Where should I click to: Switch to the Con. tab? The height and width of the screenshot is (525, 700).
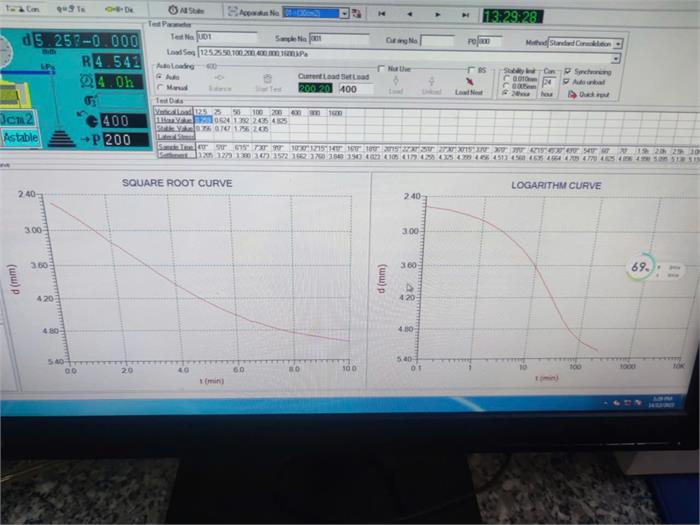[x=26, y=9]
